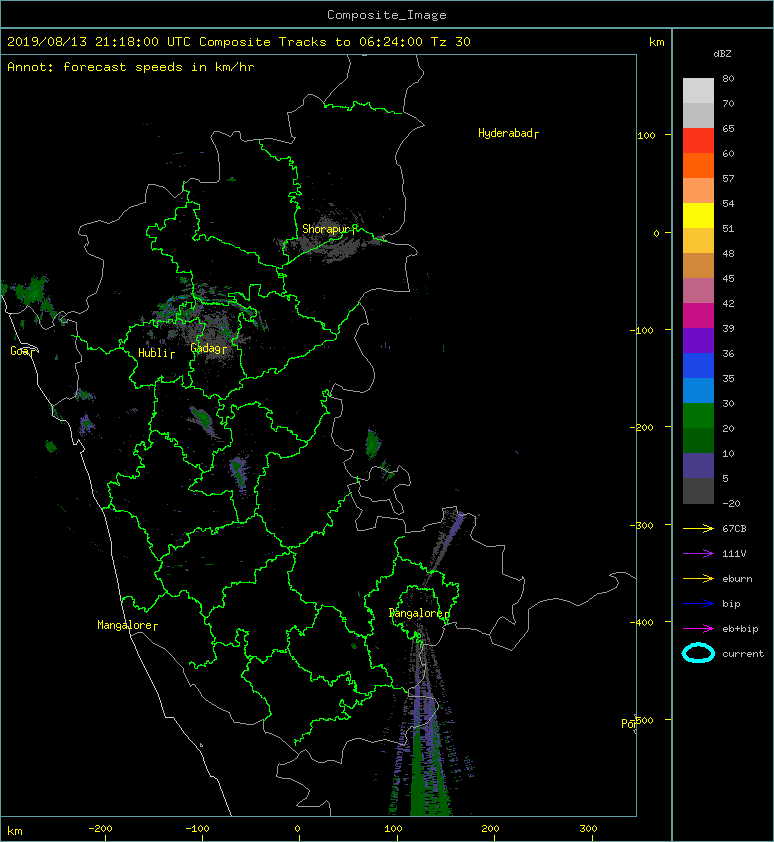Click the Gadag city label
774x842 pixels.
(x=205, y=349)
